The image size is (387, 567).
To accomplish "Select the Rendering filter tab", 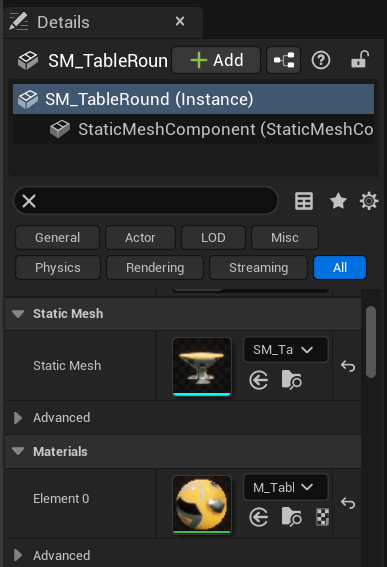I will (155, 268).
